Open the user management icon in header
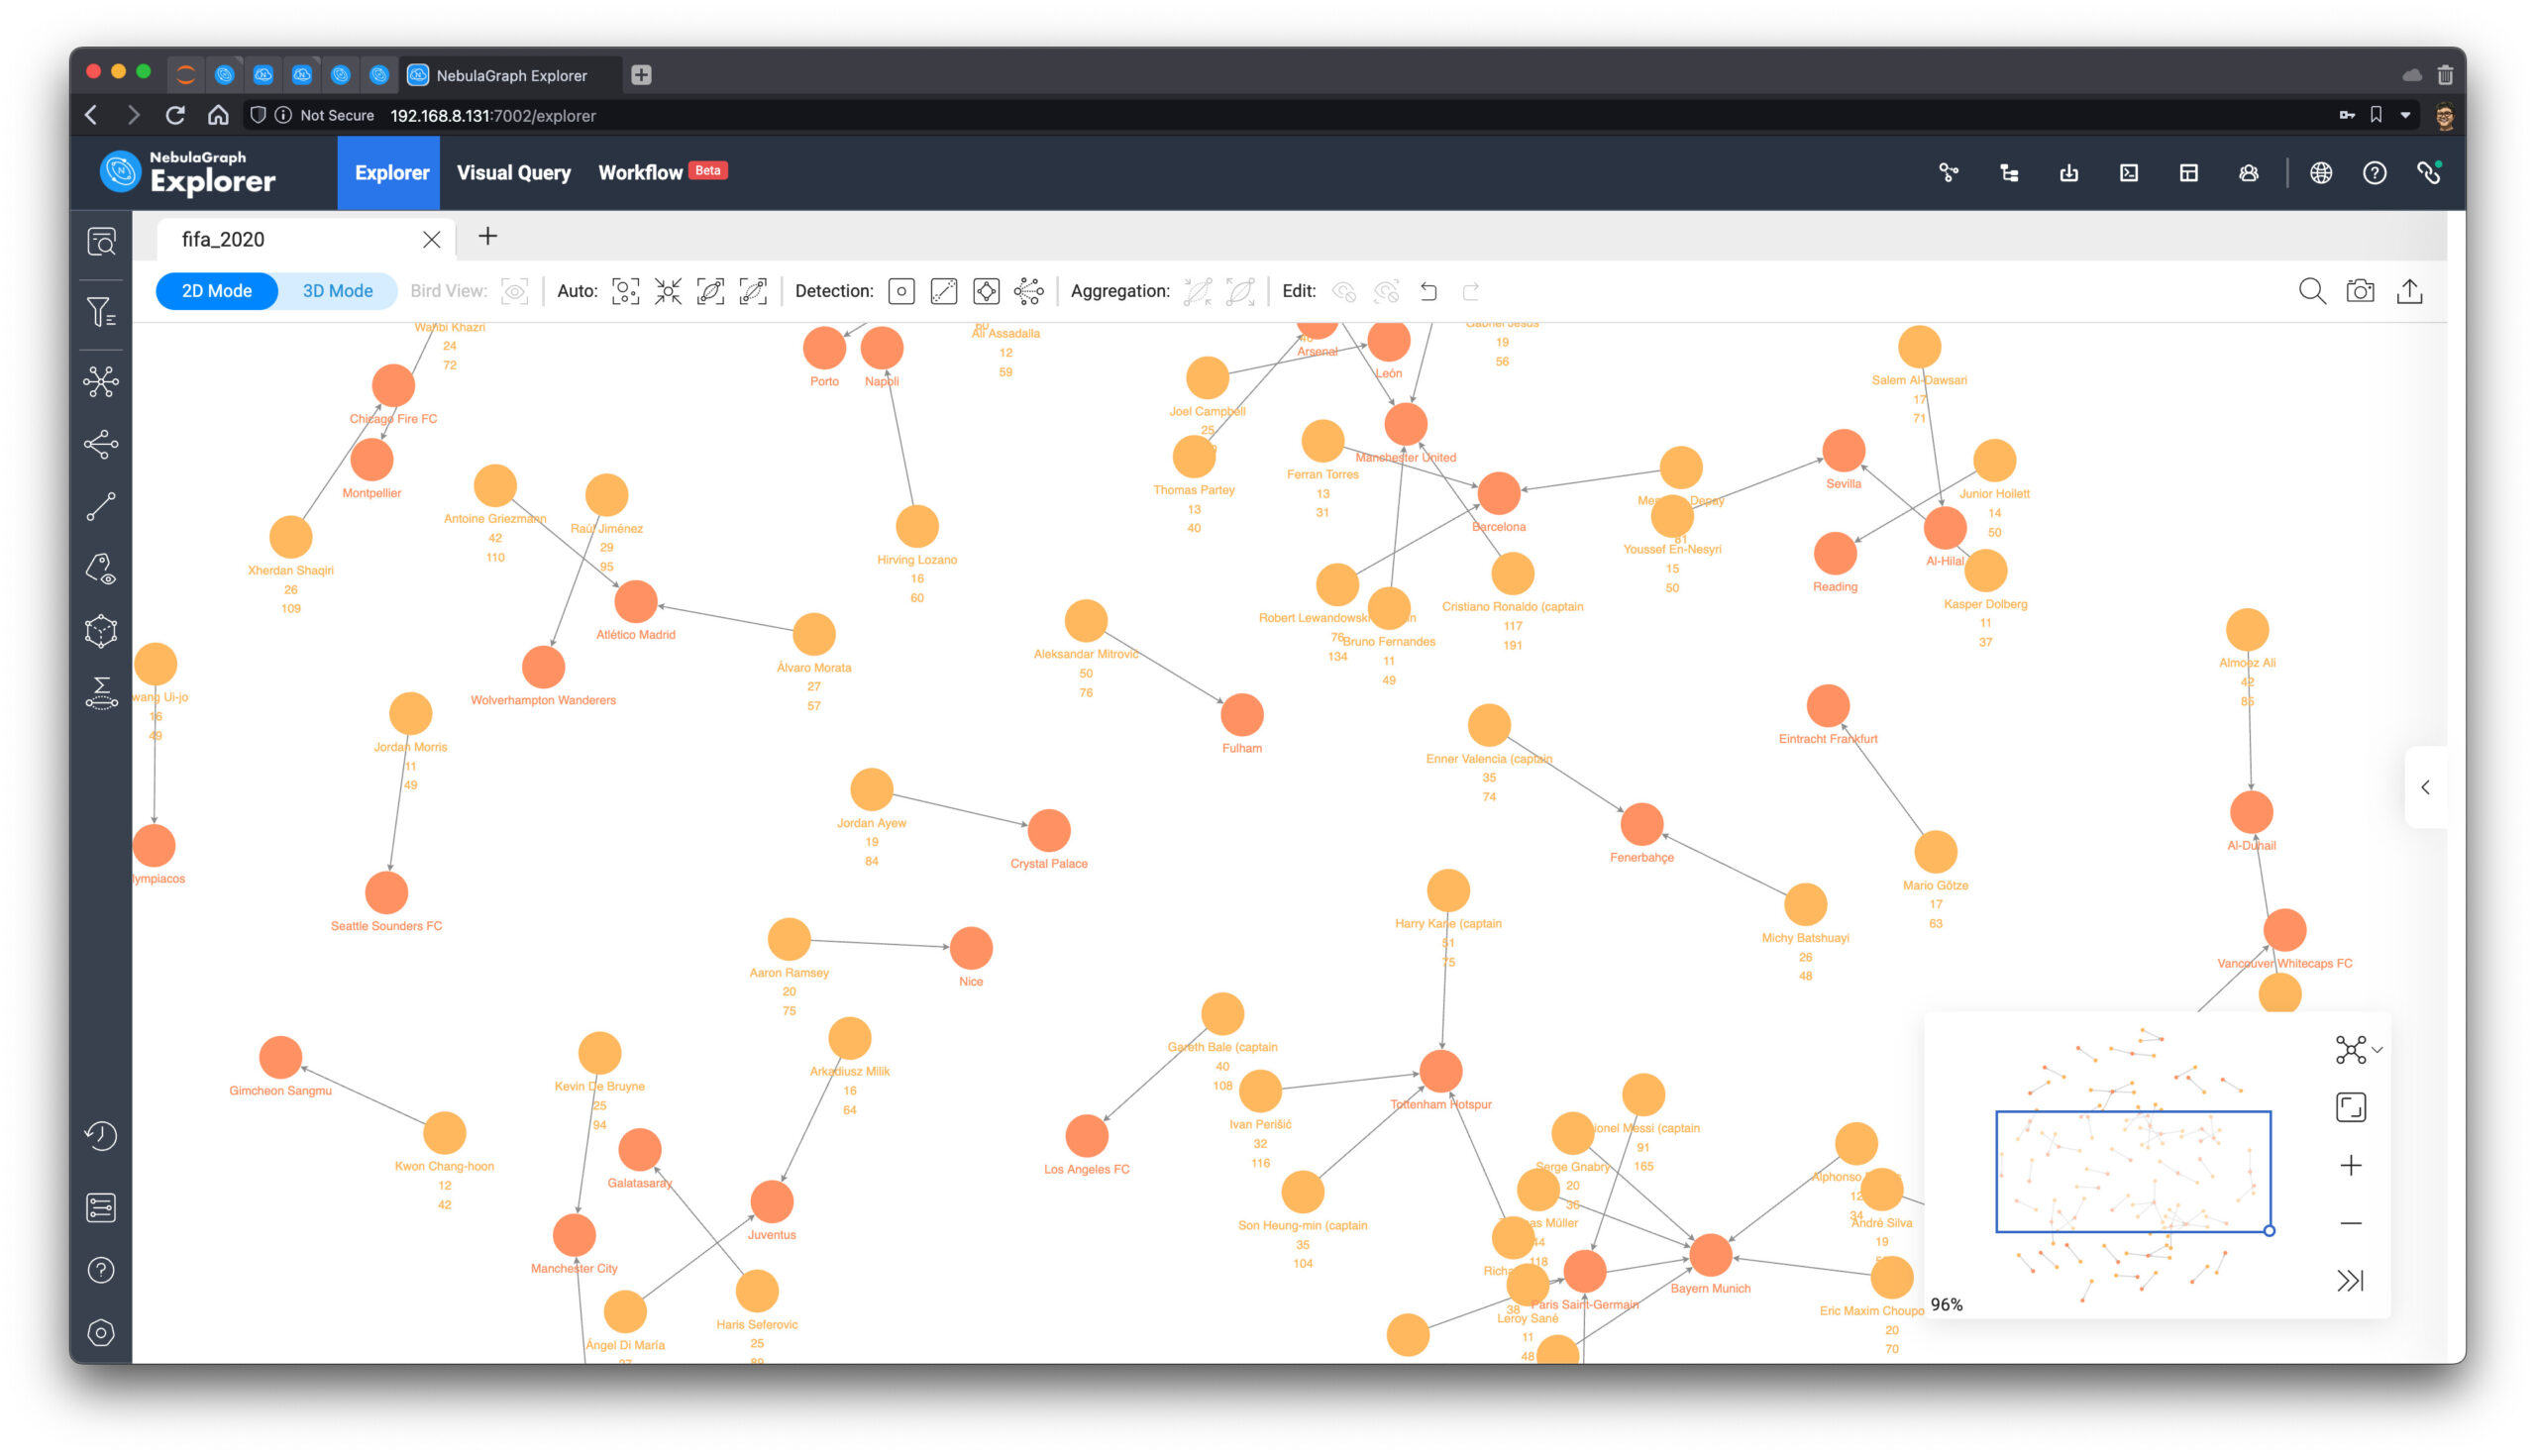This screenshot has height=1456, width=2536. pyautogui.click(x=2248, y=173)
